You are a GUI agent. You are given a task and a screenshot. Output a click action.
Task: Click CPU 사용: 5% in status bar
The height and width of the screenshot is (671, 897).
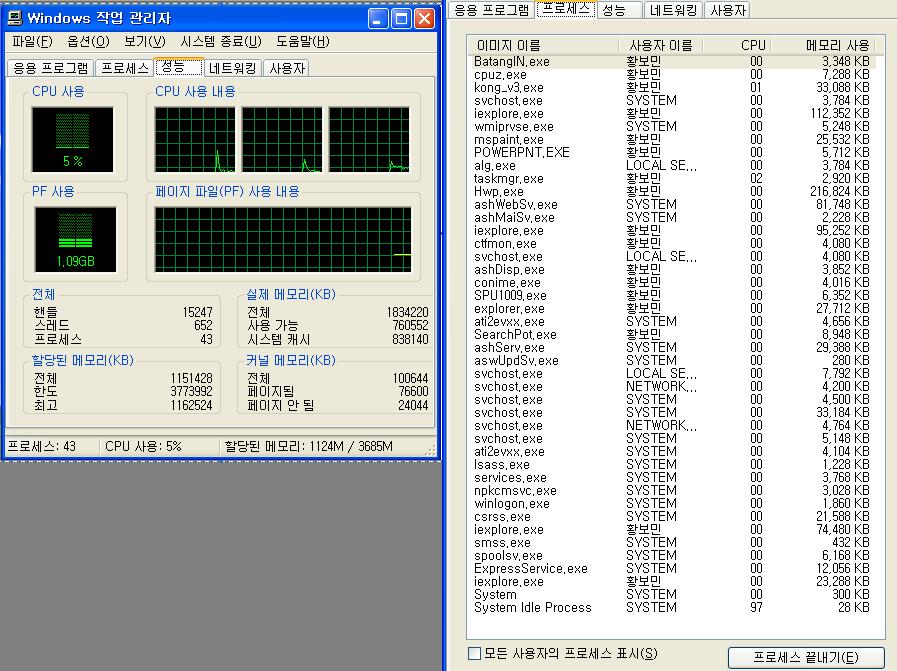[x=143, y=446]
